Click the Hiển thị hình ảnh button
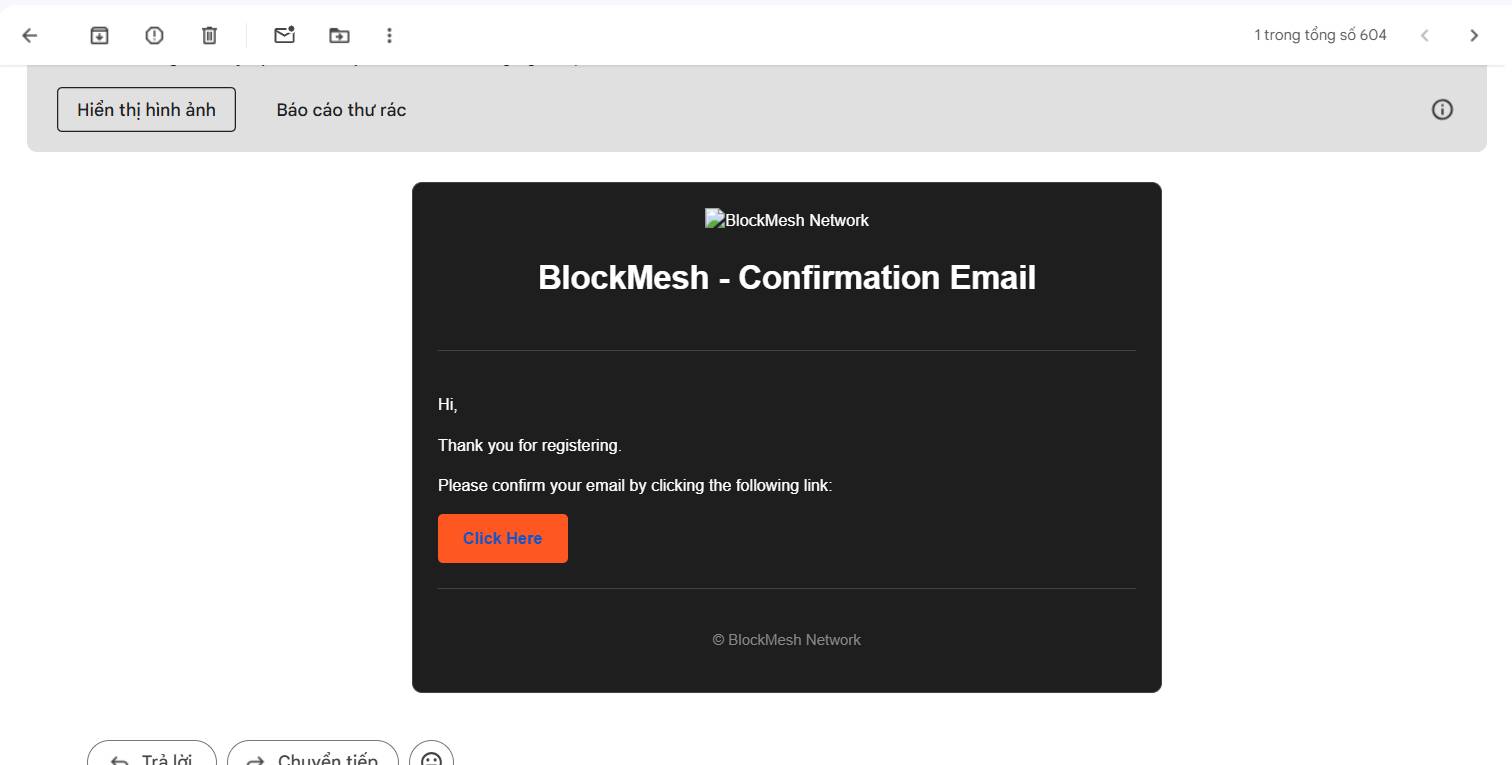 tap(146, 110)
